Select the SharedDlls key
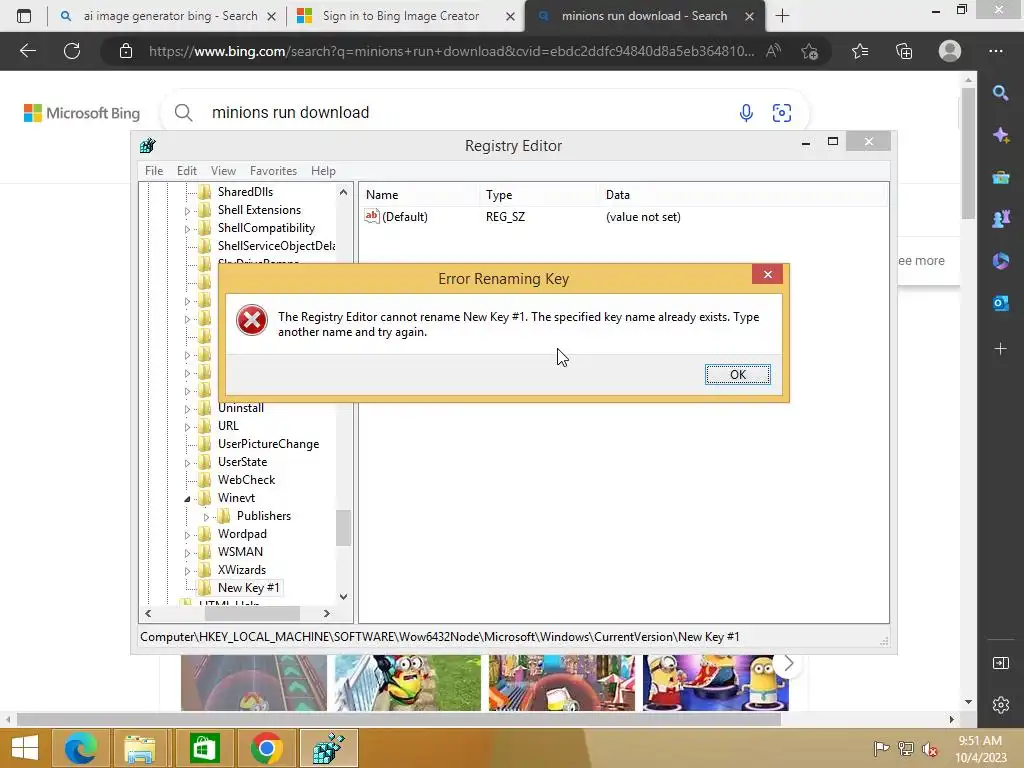 245,191
